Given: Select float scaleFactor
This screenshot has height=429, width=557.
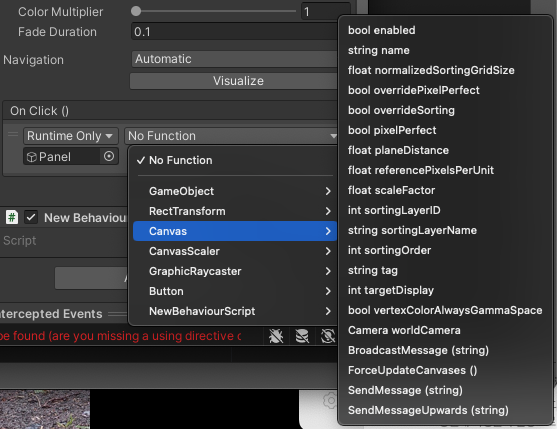Looking at the screenshot, I should pos(445,190).
